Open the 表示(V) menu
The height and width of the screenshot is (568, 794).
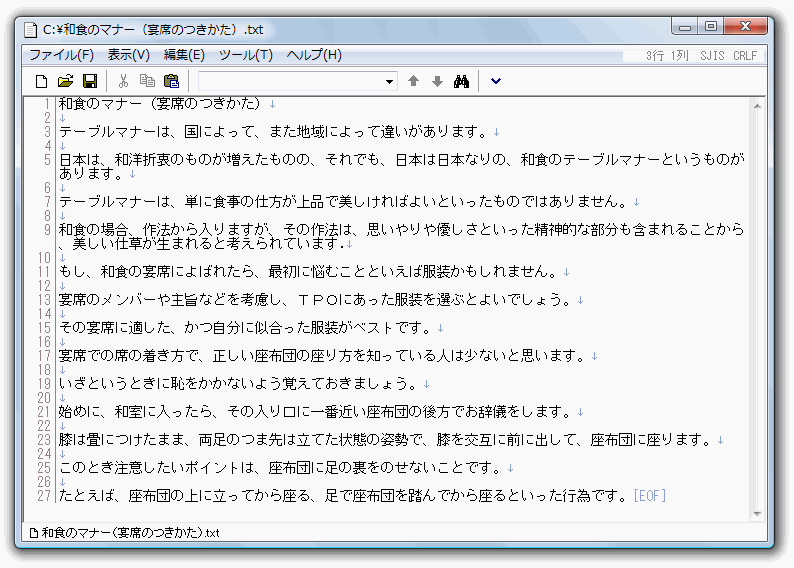pos(128,55)
